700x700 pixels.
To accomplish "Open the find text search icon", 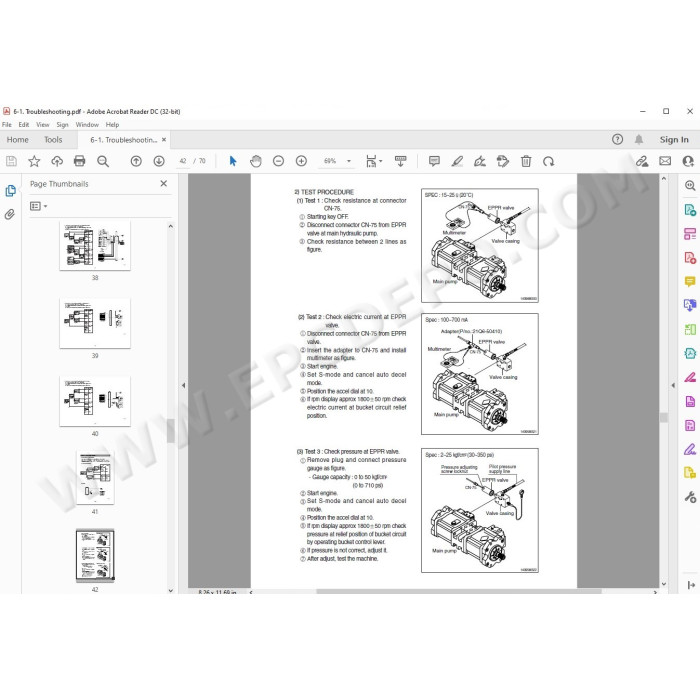I will (x=103, y=161).
